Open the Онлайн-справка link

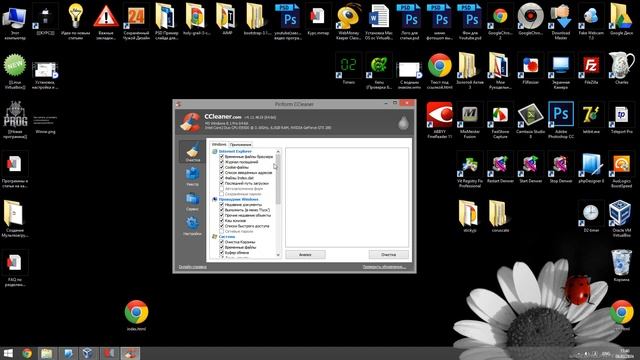[193, 267]
